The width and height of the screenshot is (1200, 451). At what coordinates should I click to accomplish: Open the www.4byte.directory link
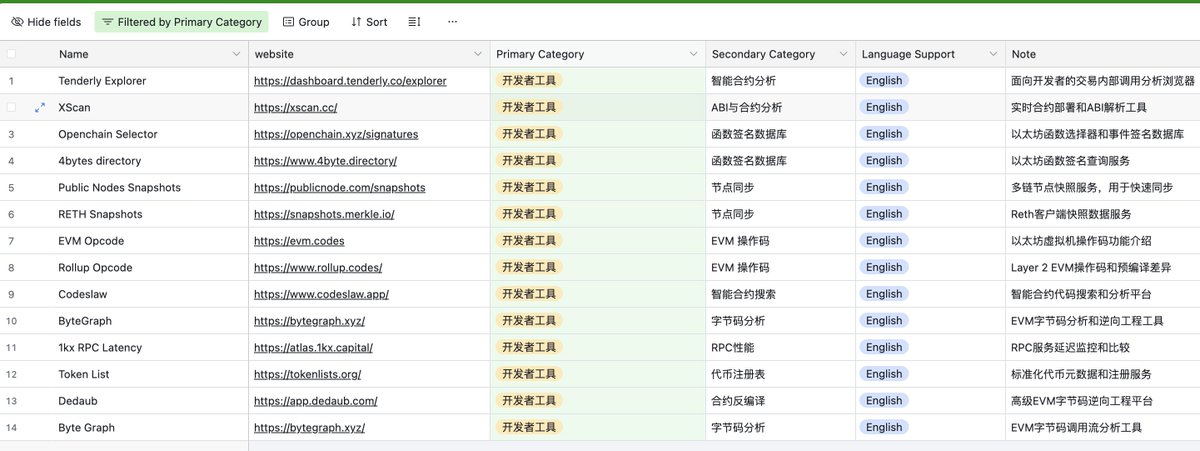point(325,161)
